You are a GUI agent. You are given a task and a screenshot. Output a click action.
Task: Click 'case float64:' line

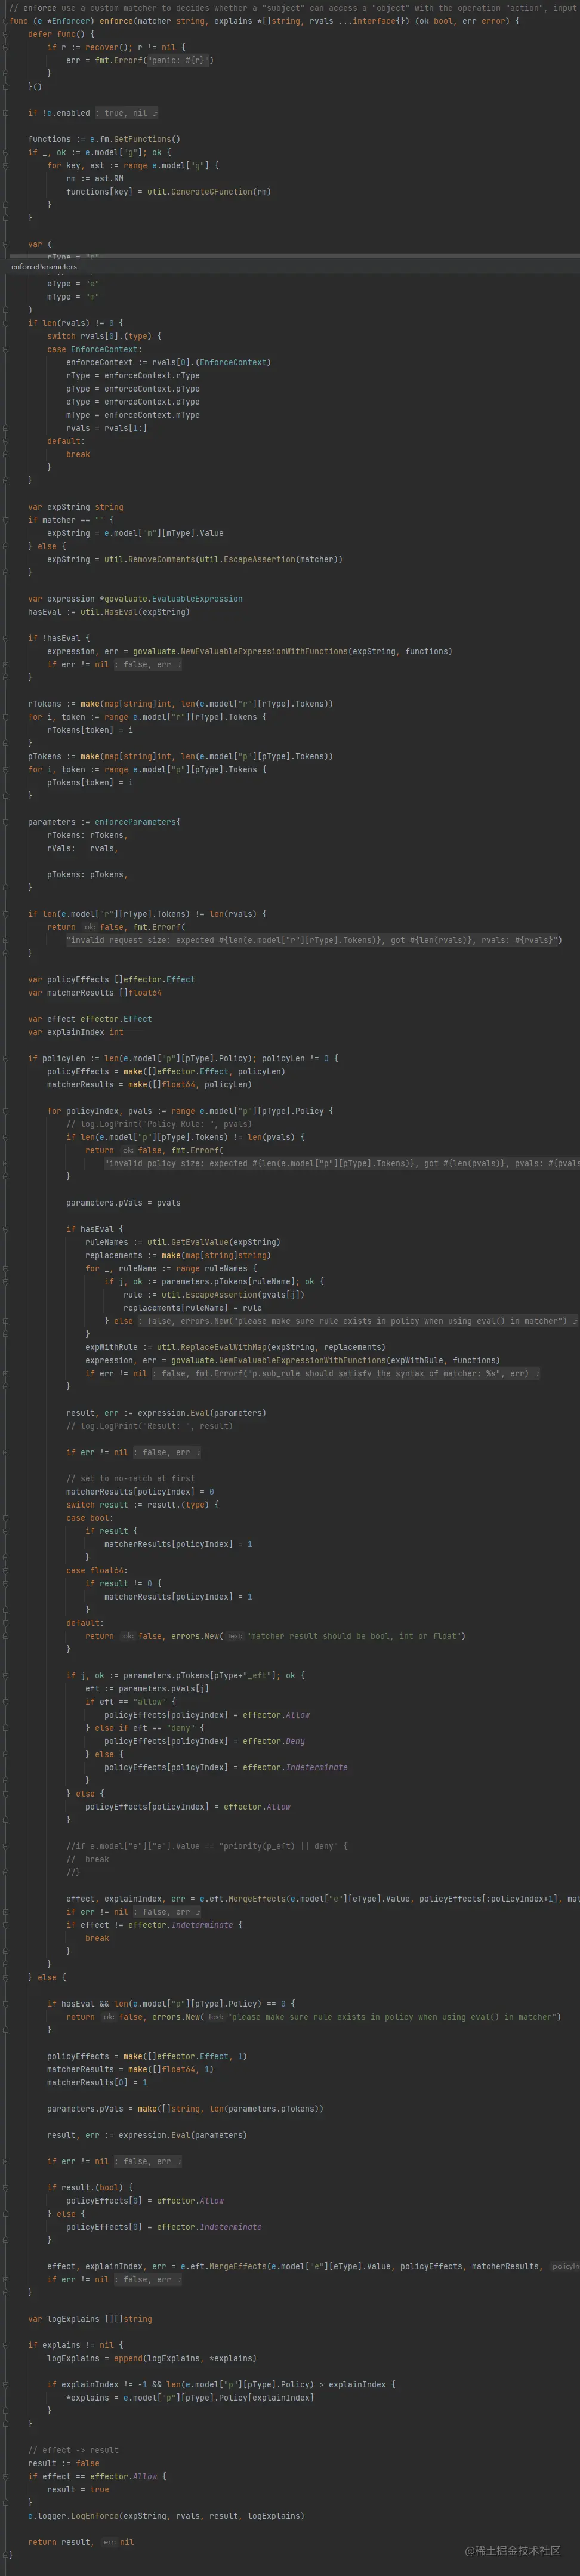coord(96,1570)
